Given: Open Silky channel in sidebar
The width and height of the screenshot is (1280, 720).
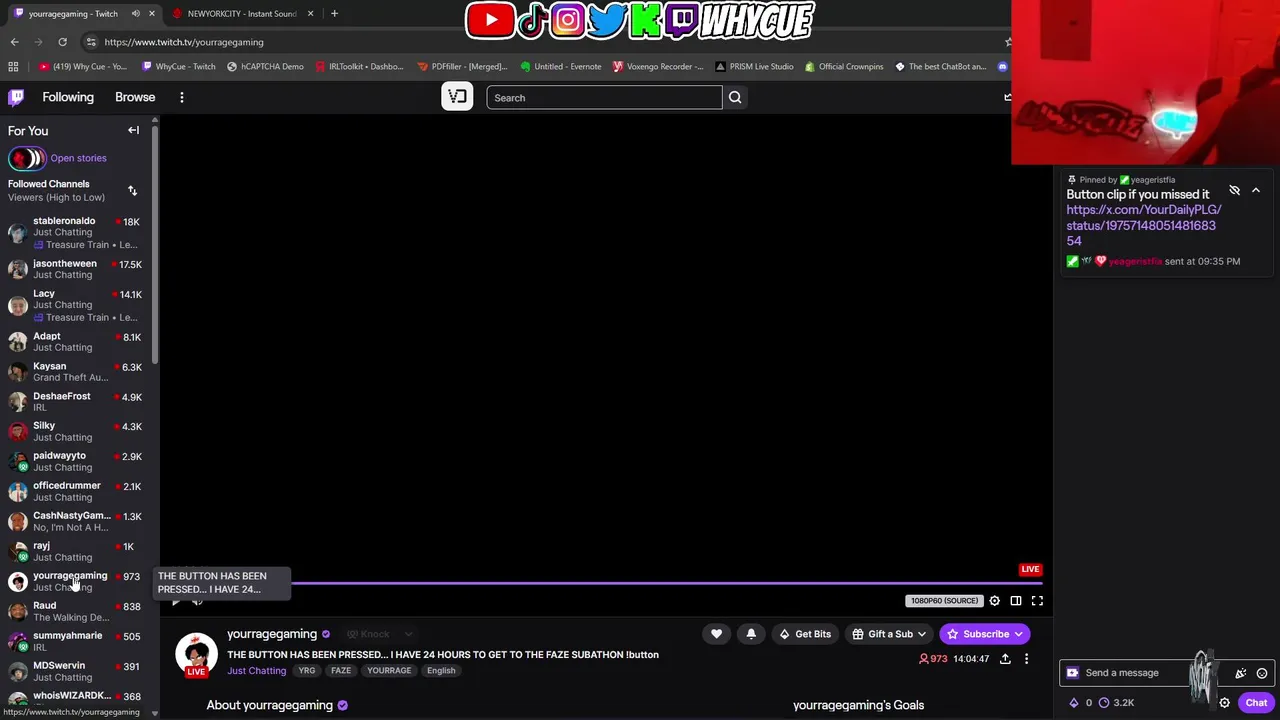Looking at the screenshot, I should (75, 431).
